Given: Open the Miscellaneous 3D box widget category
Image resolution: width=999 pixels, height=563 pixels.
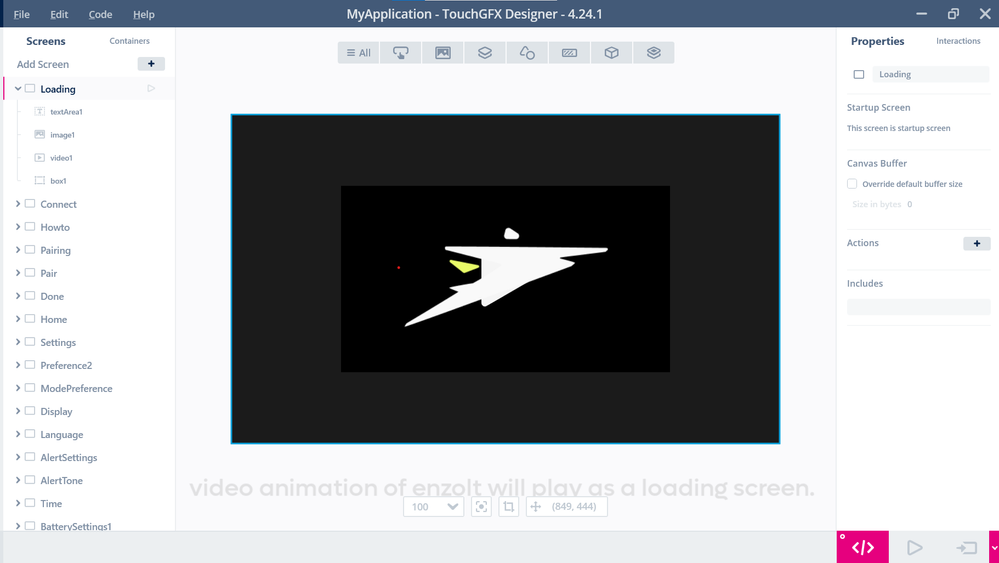Looking at the screenshot, I should (x=611, y=53).
